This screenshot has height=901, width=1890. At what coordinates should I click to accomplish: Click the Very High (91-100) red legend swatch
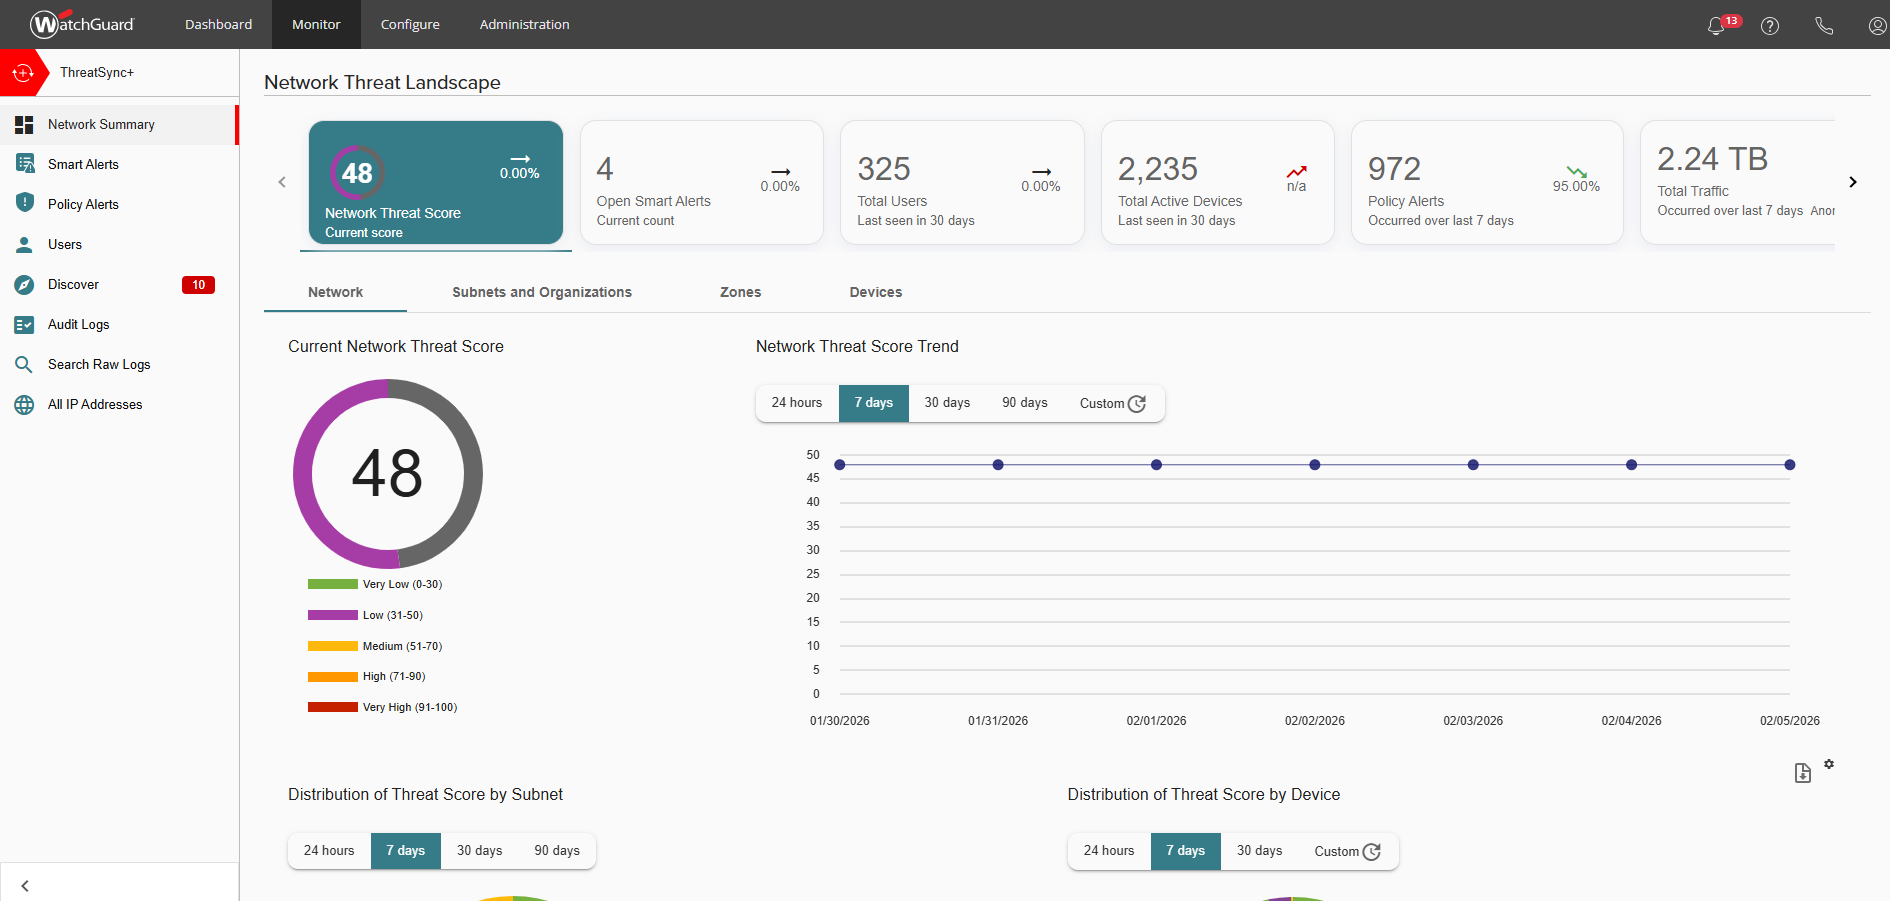pyautogui.click(x=333, y=707)
